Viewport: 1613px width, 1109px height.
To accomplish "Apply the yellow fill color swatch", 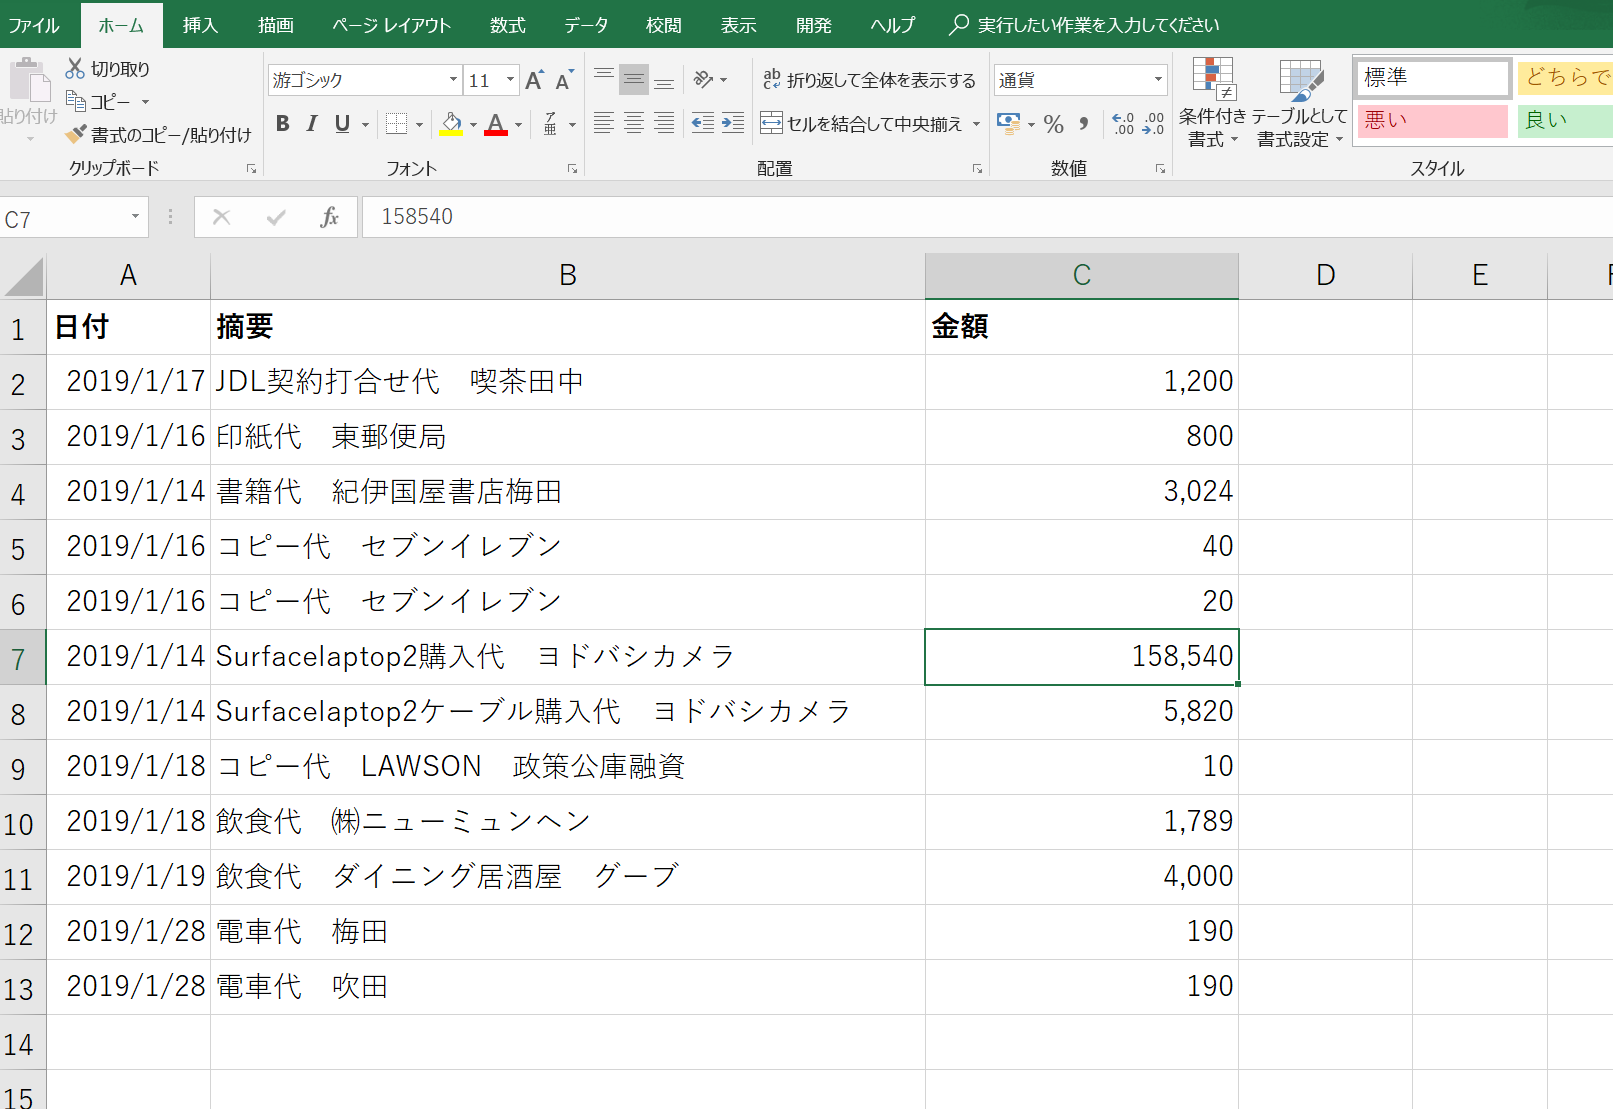I will click(x=452, y=123).
